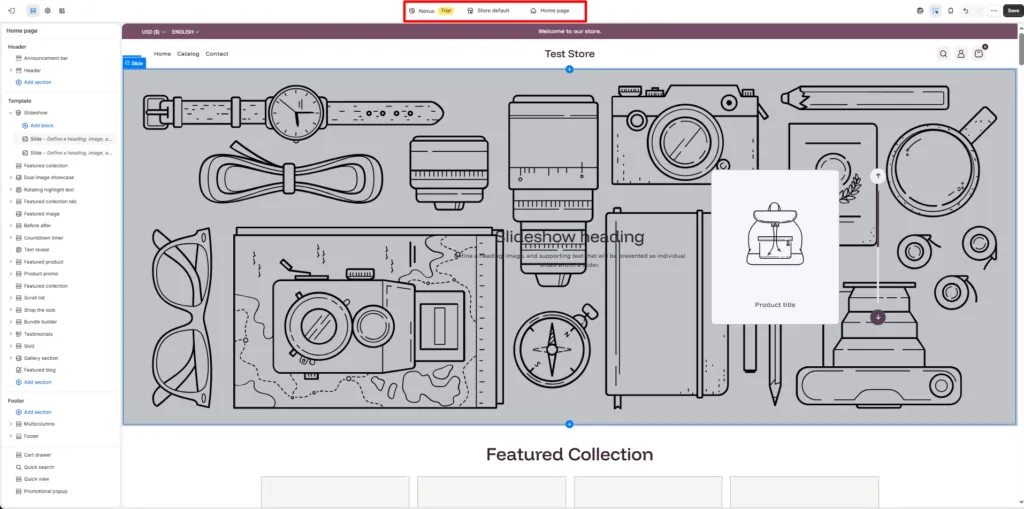1024x509 pixels.
Task: Click the Featured blog section icon
Action: [x=19, y=370]
